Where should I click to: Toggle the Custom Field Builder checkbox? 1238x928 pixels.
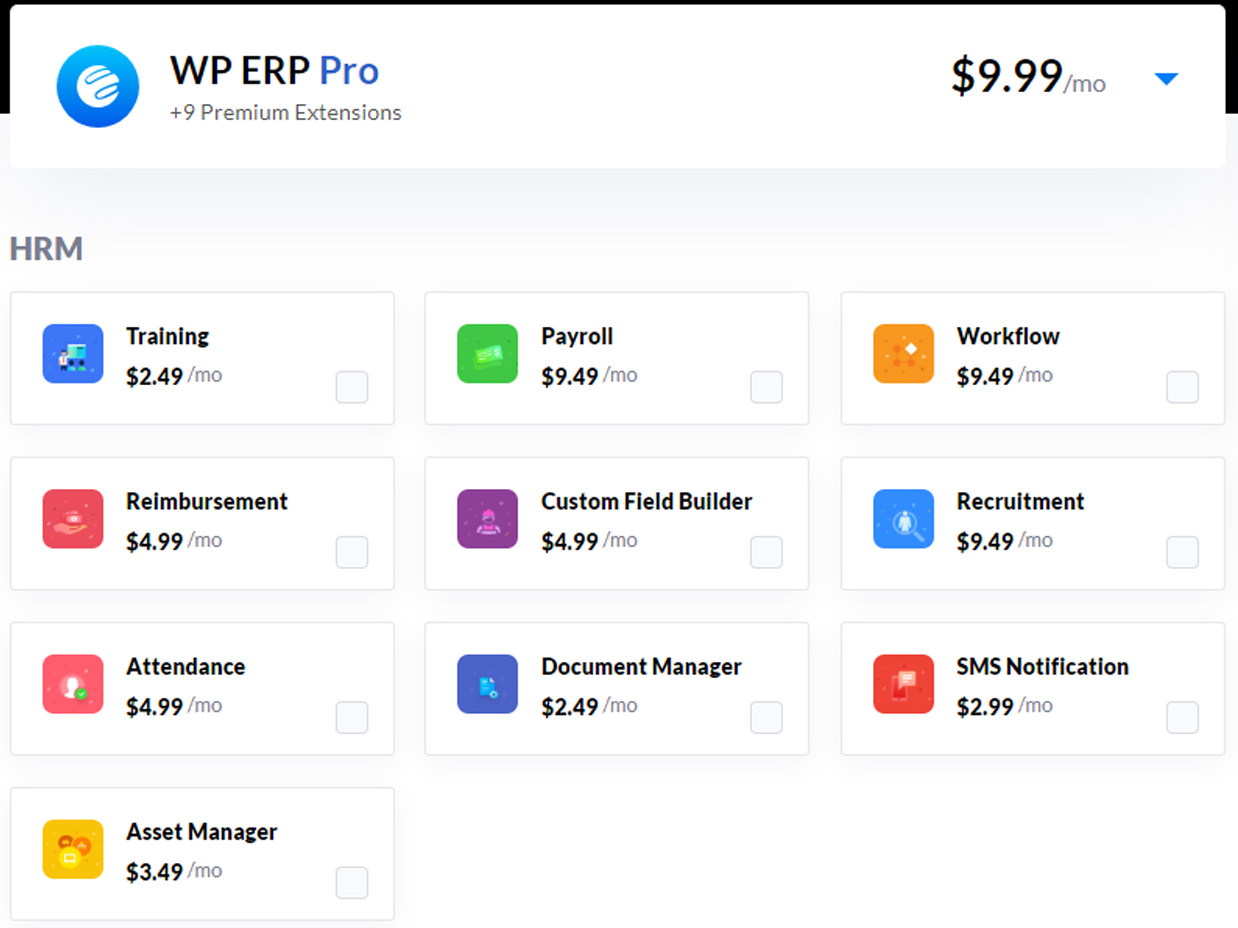click(x=767, y=552)
